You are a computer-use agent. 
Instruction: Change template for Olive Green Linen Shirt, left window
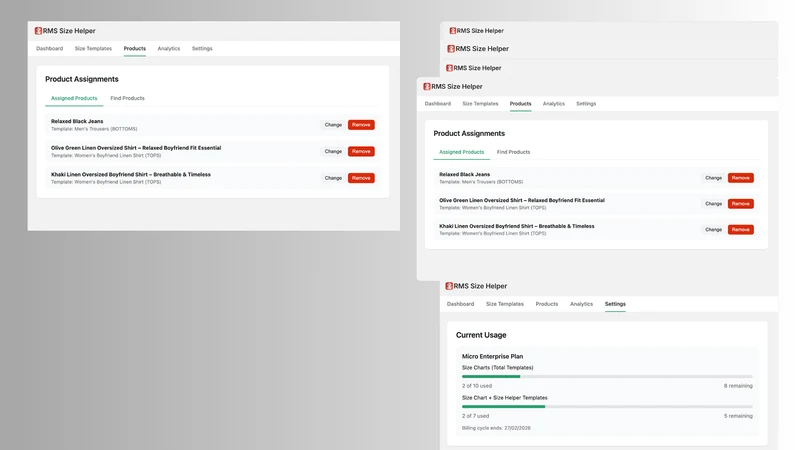click(x=333, y=152)
